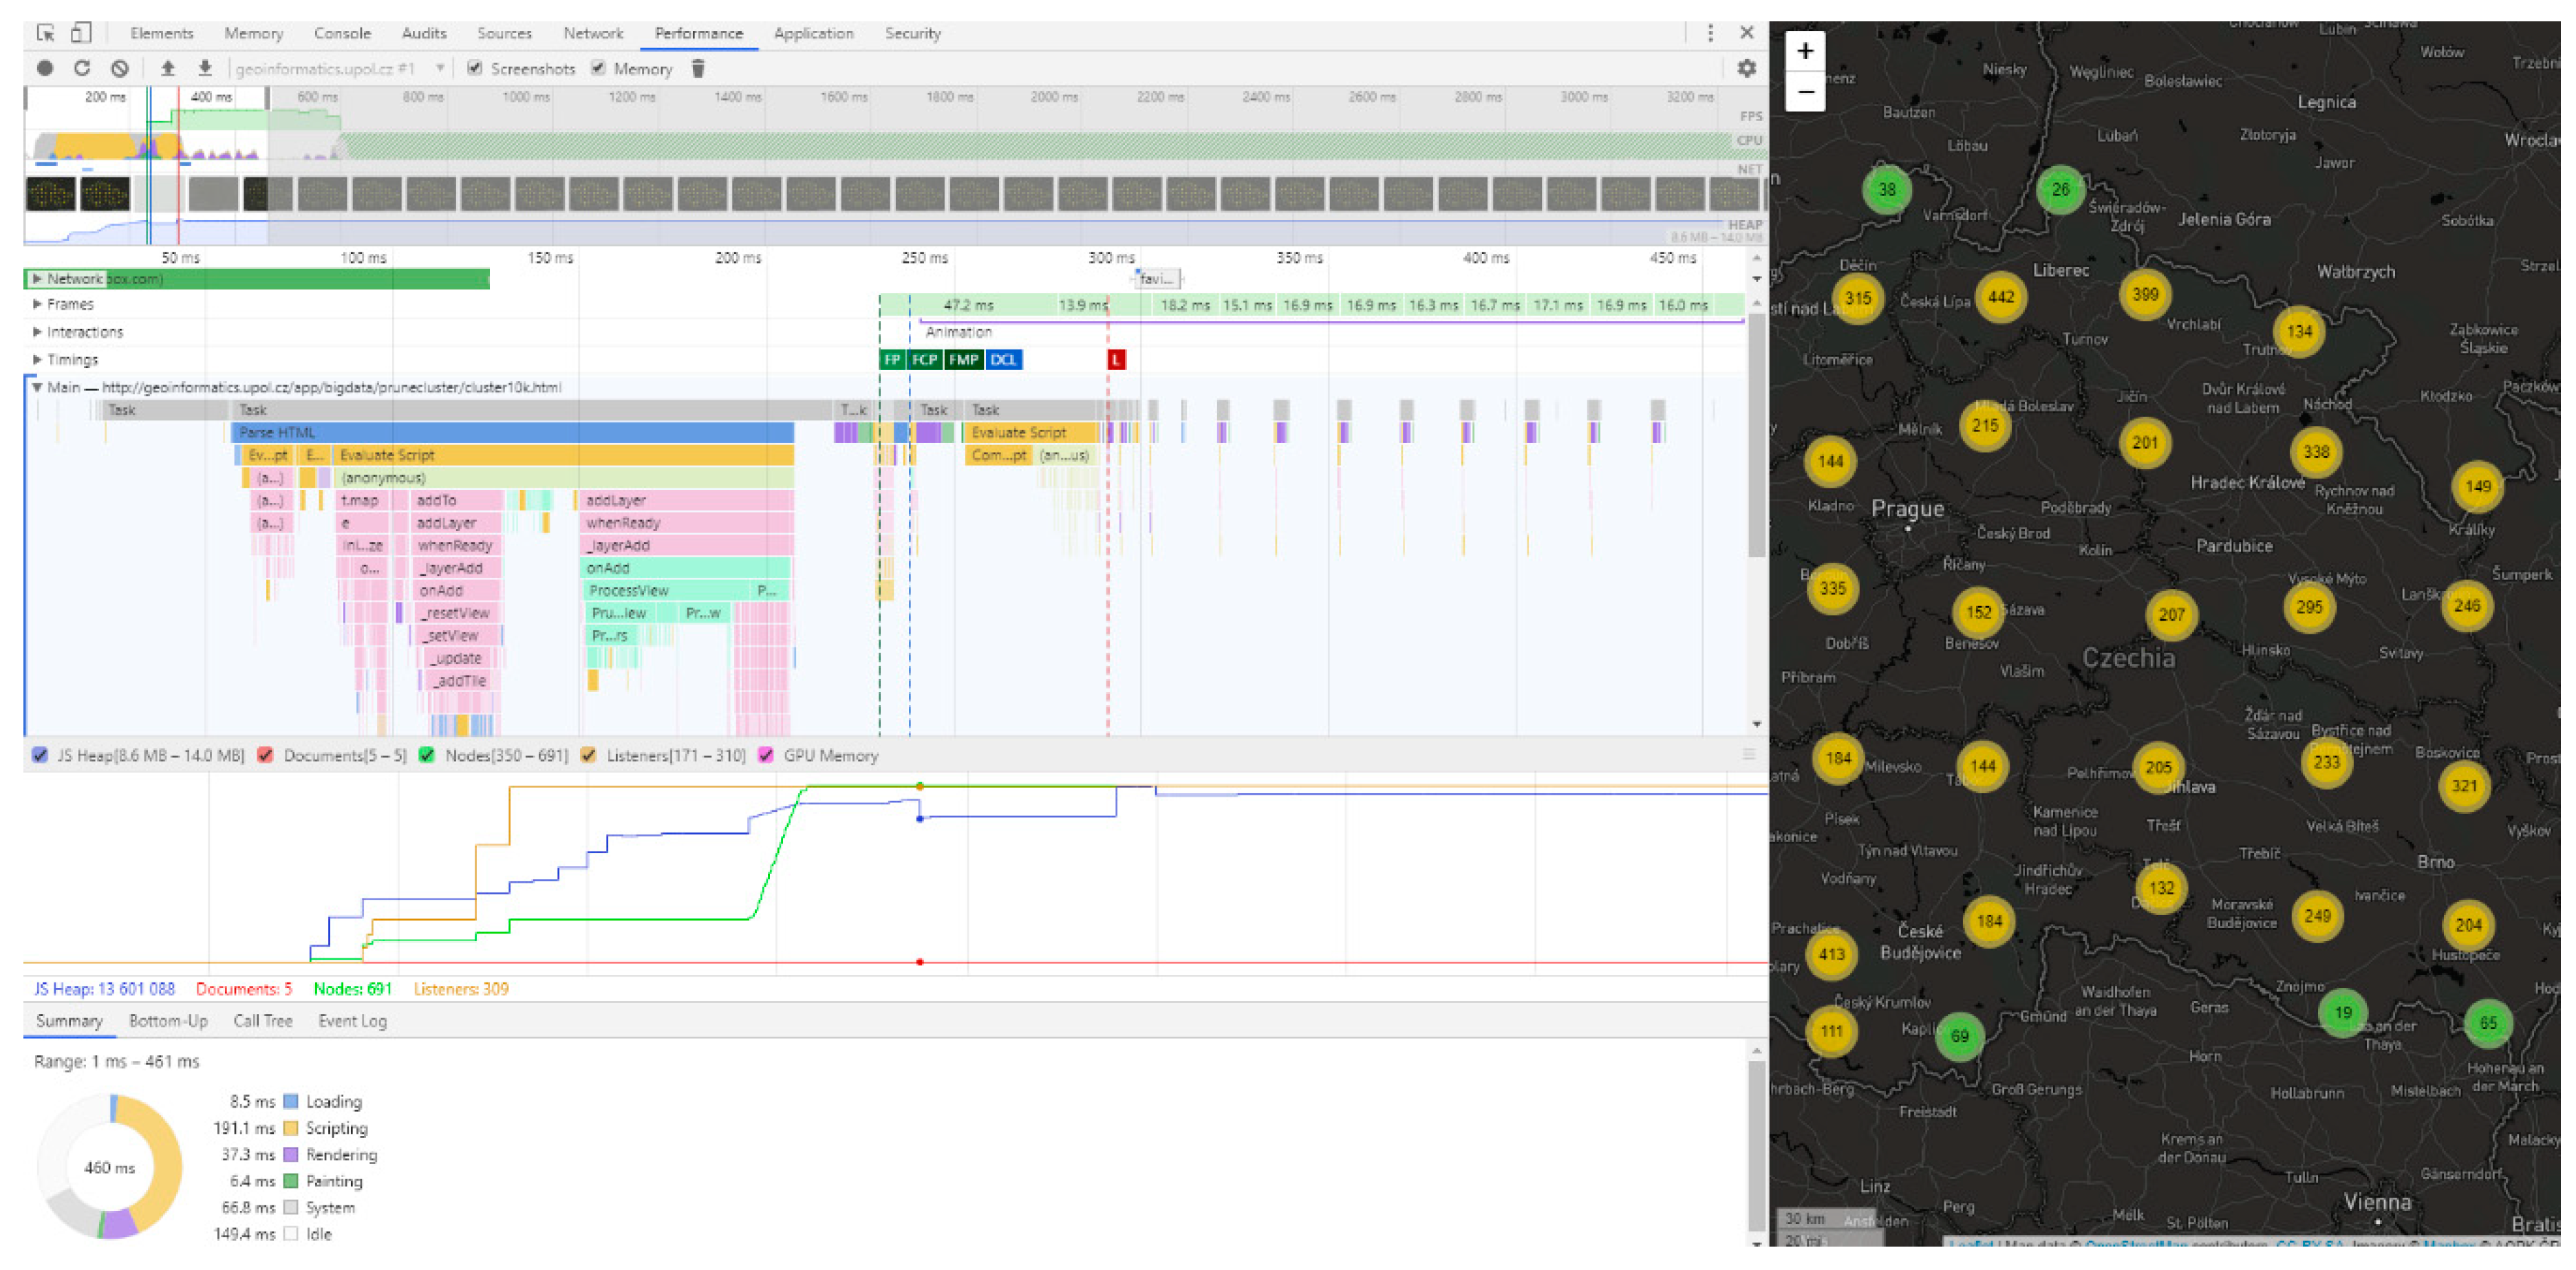Image resolution: width=2576 pixels, height=1270 pixels.
Task: Click the purple Rendering legend swatch
Action: 291,1155
